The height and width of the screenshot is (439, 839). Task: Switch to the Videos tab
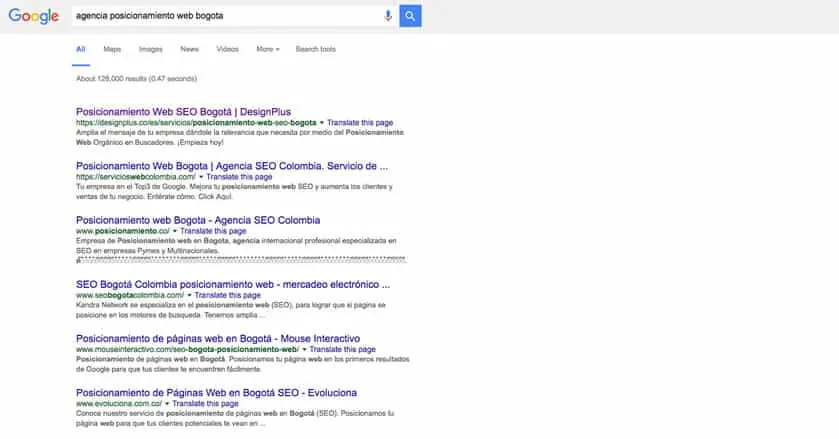[227, 49]
